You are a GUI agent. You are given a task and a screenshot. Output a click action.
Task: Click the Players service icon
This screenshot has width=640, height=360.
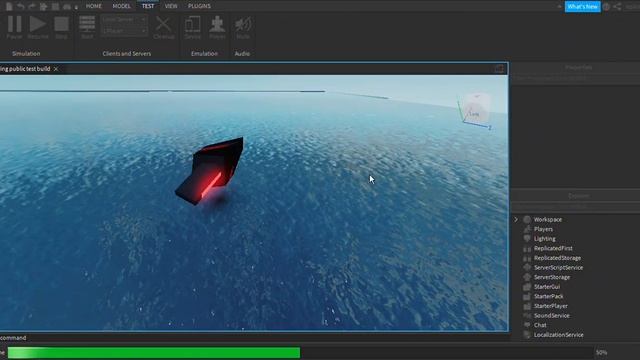tap(527, 229)
